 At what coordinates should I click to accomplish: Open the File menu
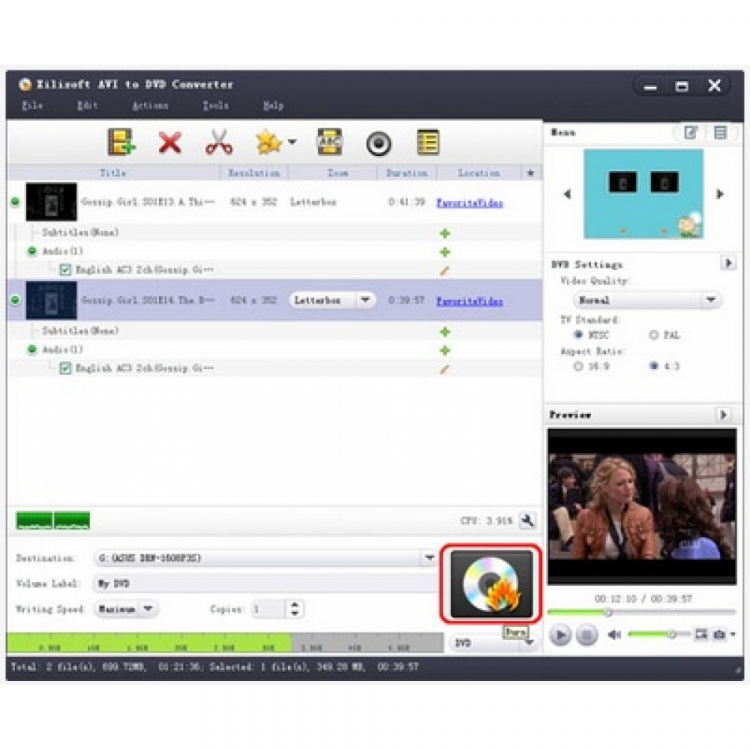click(33, 105)
